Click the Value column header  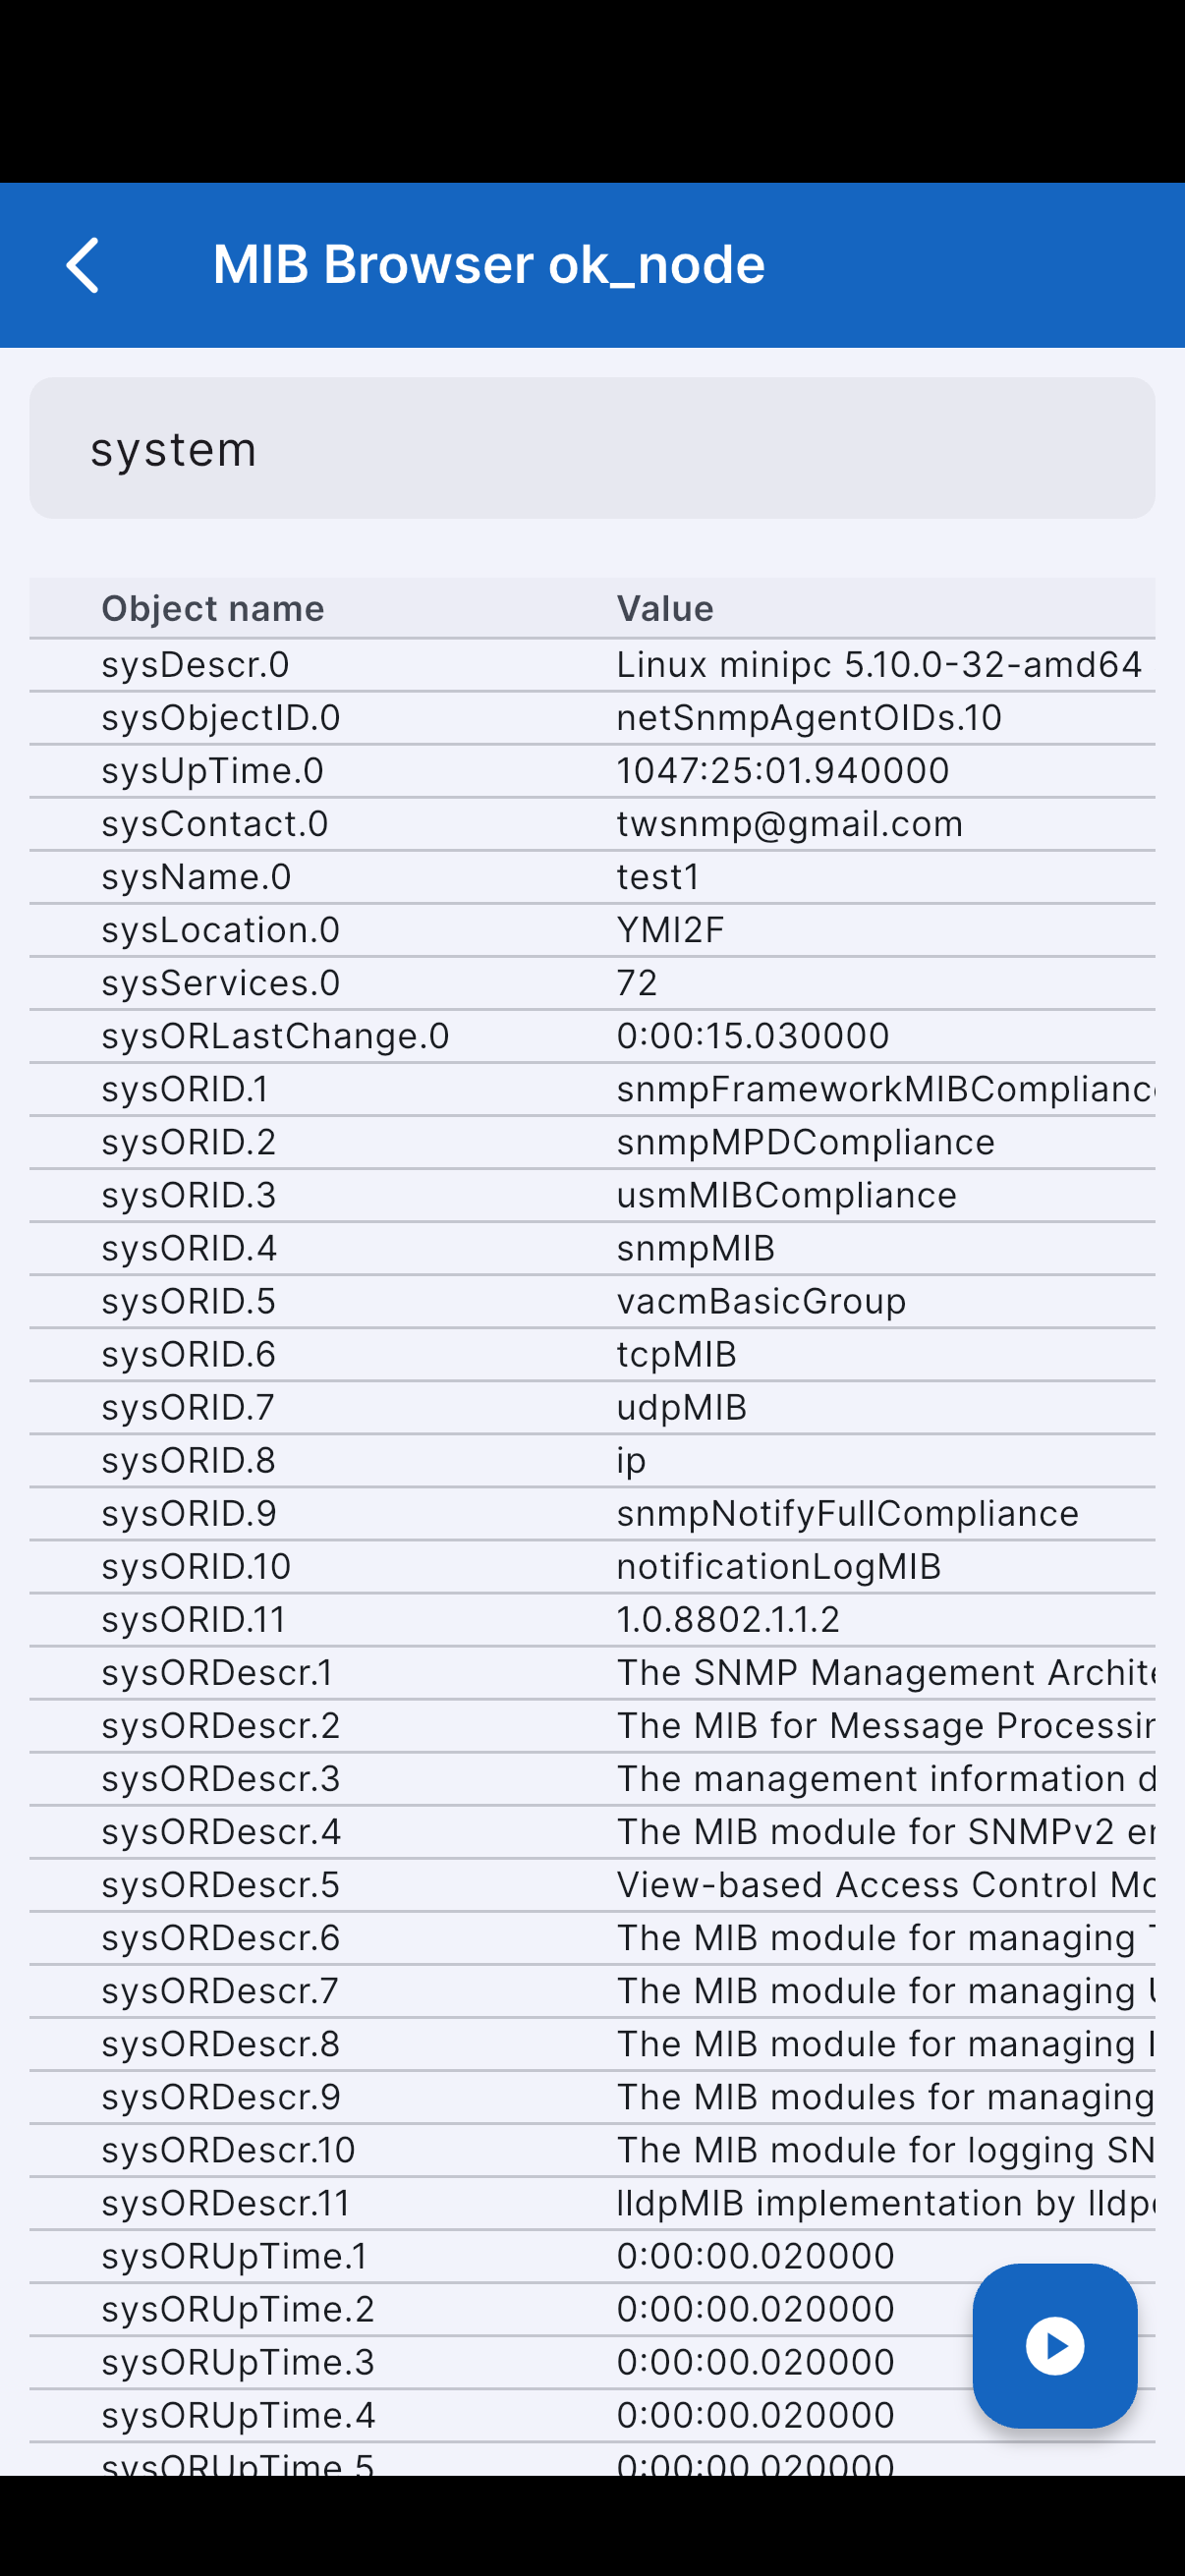click(665, 608)
